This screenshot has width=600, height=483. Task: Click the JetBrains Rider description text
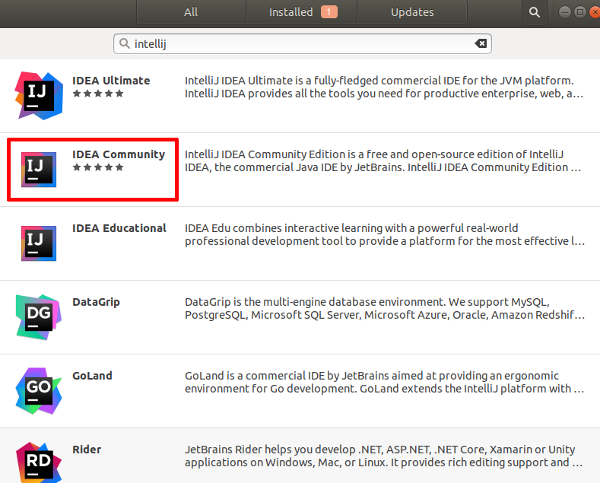384,456
